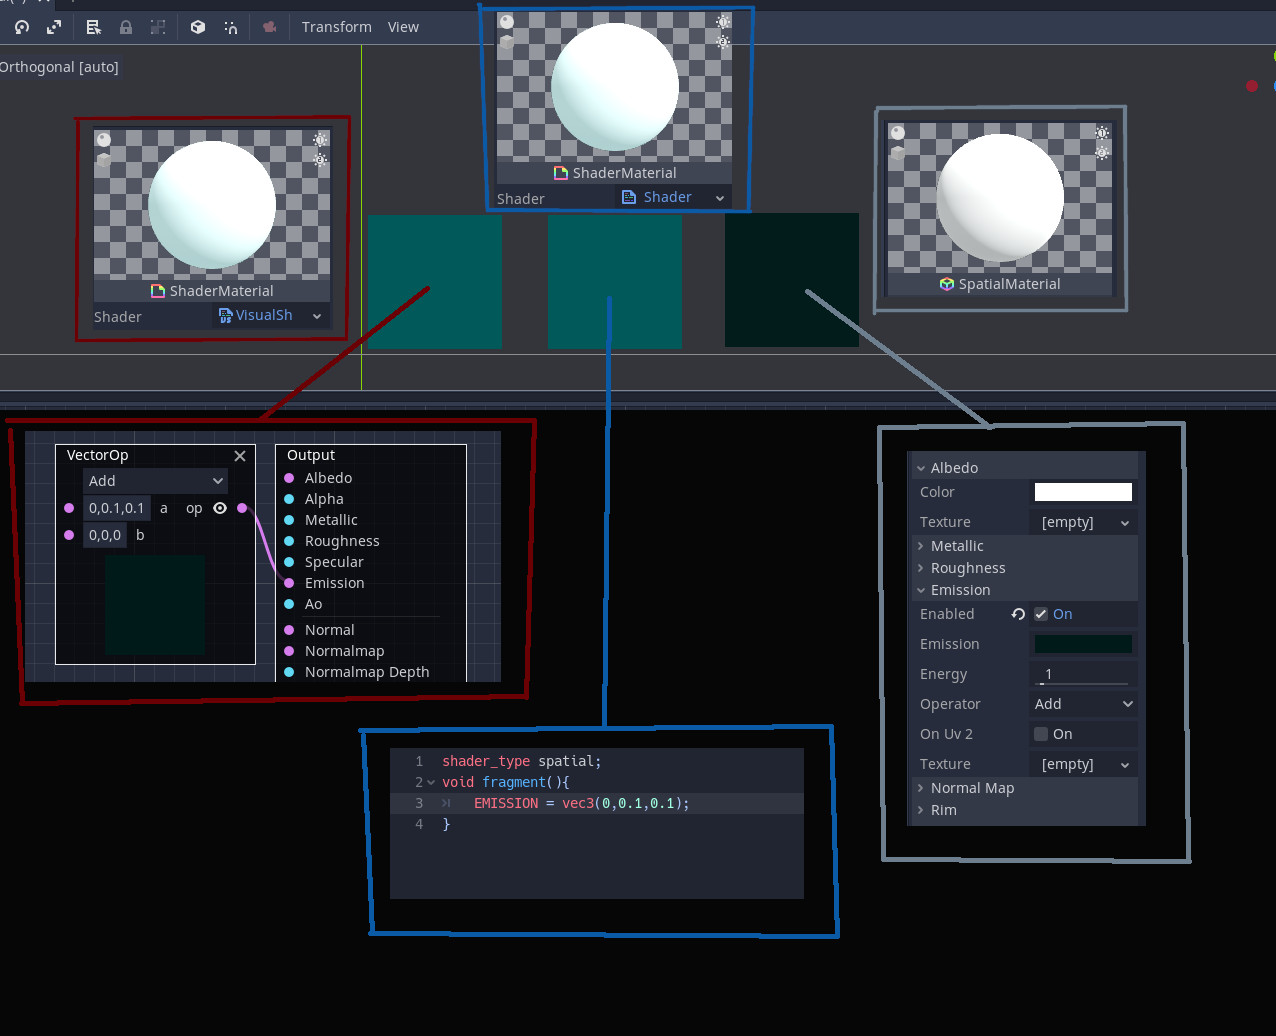1276x1036 pixels.
Task: Close the VectorOp node with its X button
Action: click(240, 455)
